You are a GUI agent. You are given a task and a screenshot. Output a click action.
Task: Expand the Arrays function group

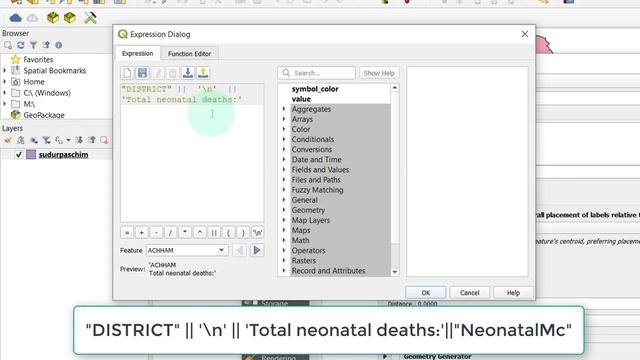click(x=284, y=119)
